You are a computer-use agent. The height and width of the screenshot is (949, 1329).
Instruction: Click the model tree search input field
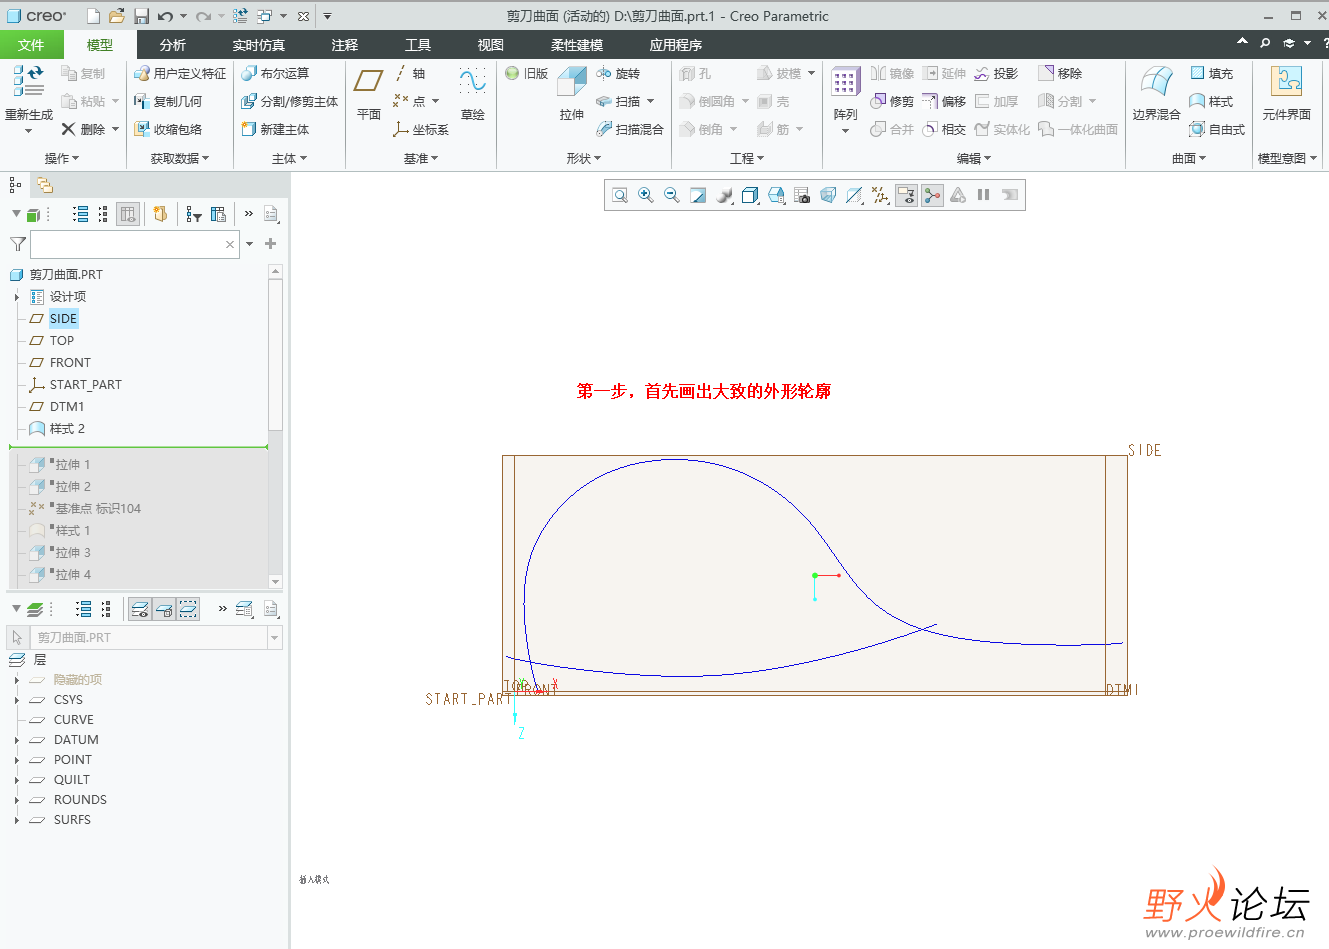tap(135, 244)
